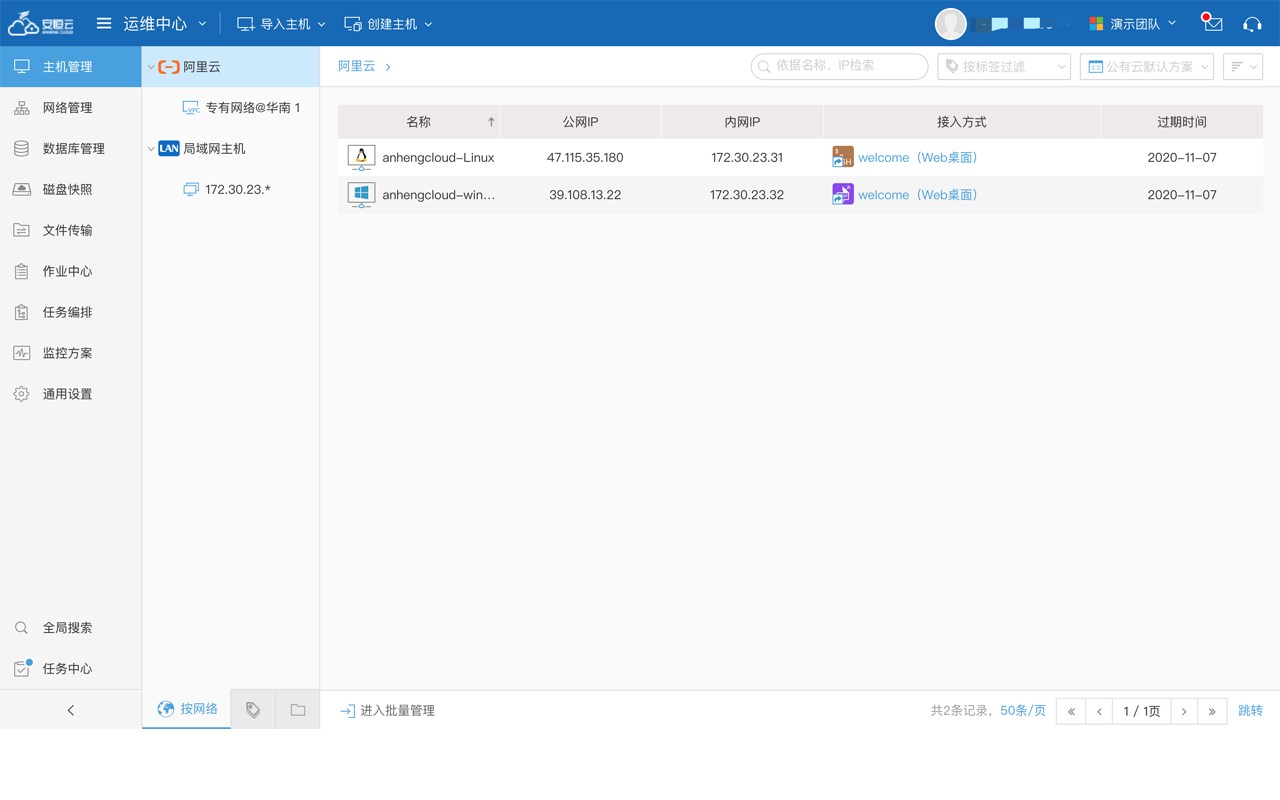Go to the previous page
1280x800 pixels.
pos(1099,711)
